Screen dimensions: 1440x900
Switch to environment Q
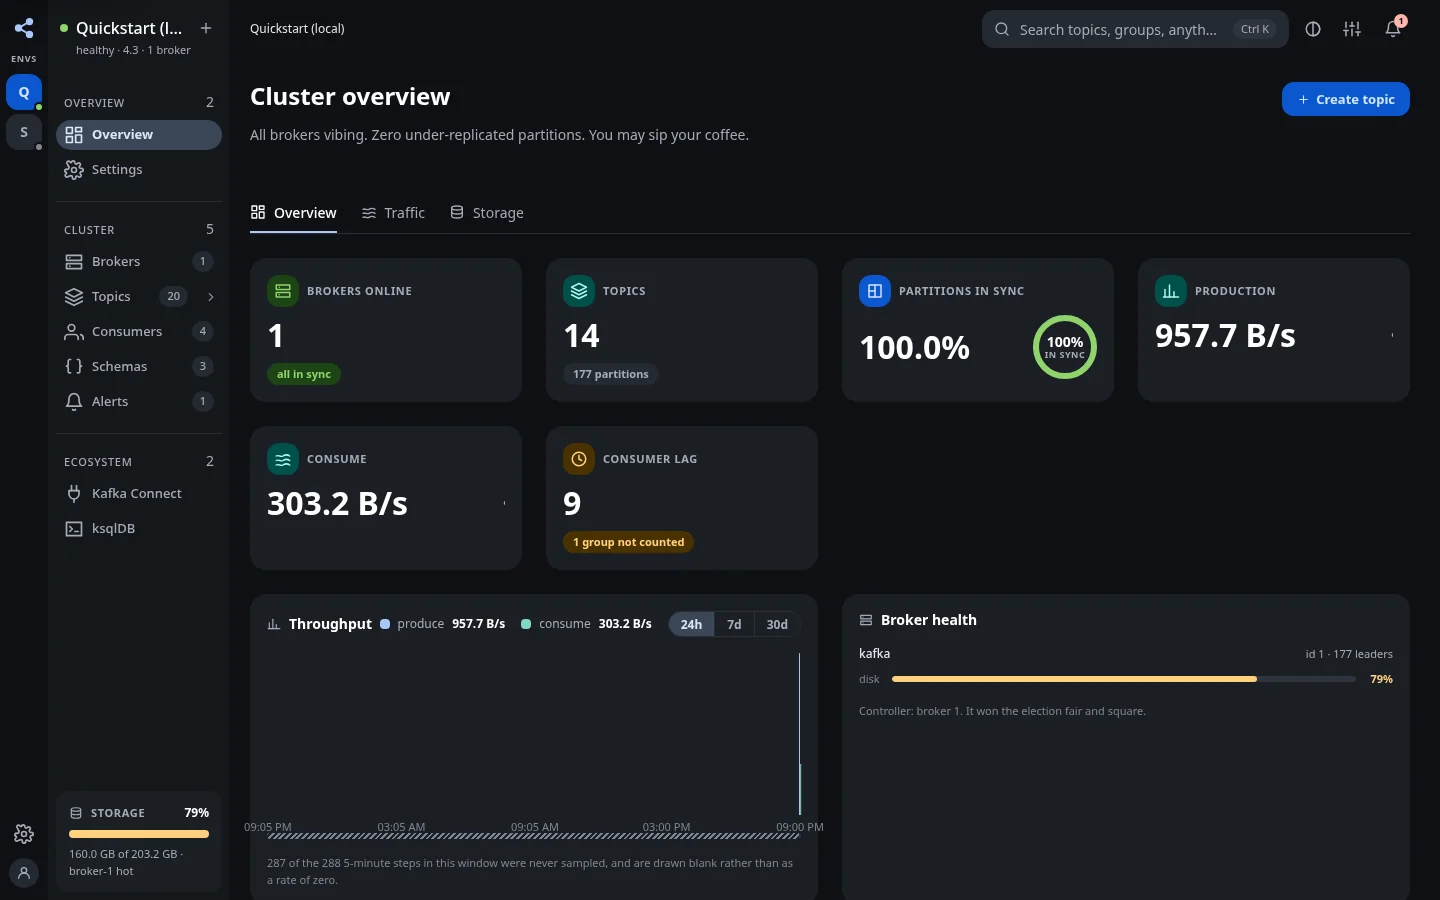coord(24,92)
